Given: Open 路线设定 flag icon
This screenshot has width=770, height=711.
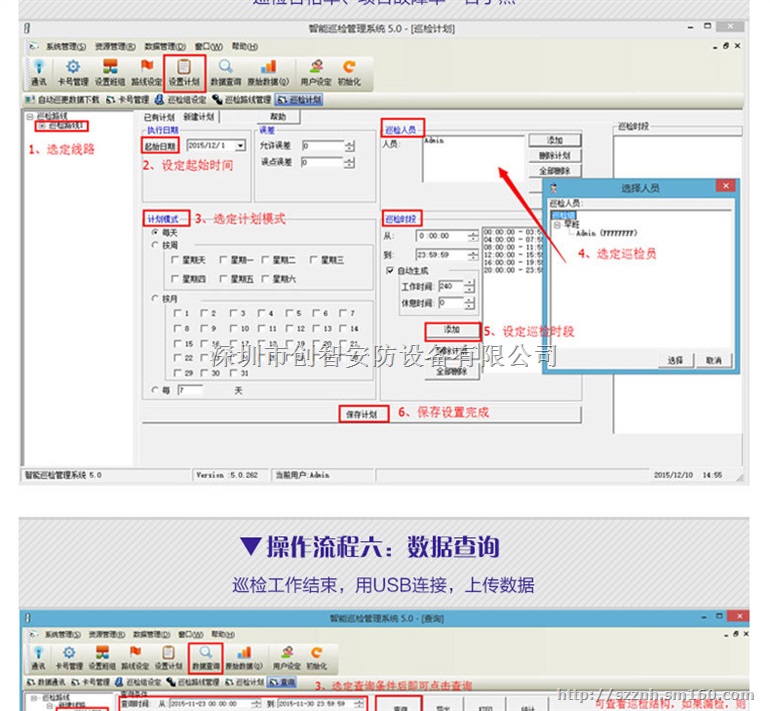Looking at the screenshot, I should [147, 71].
